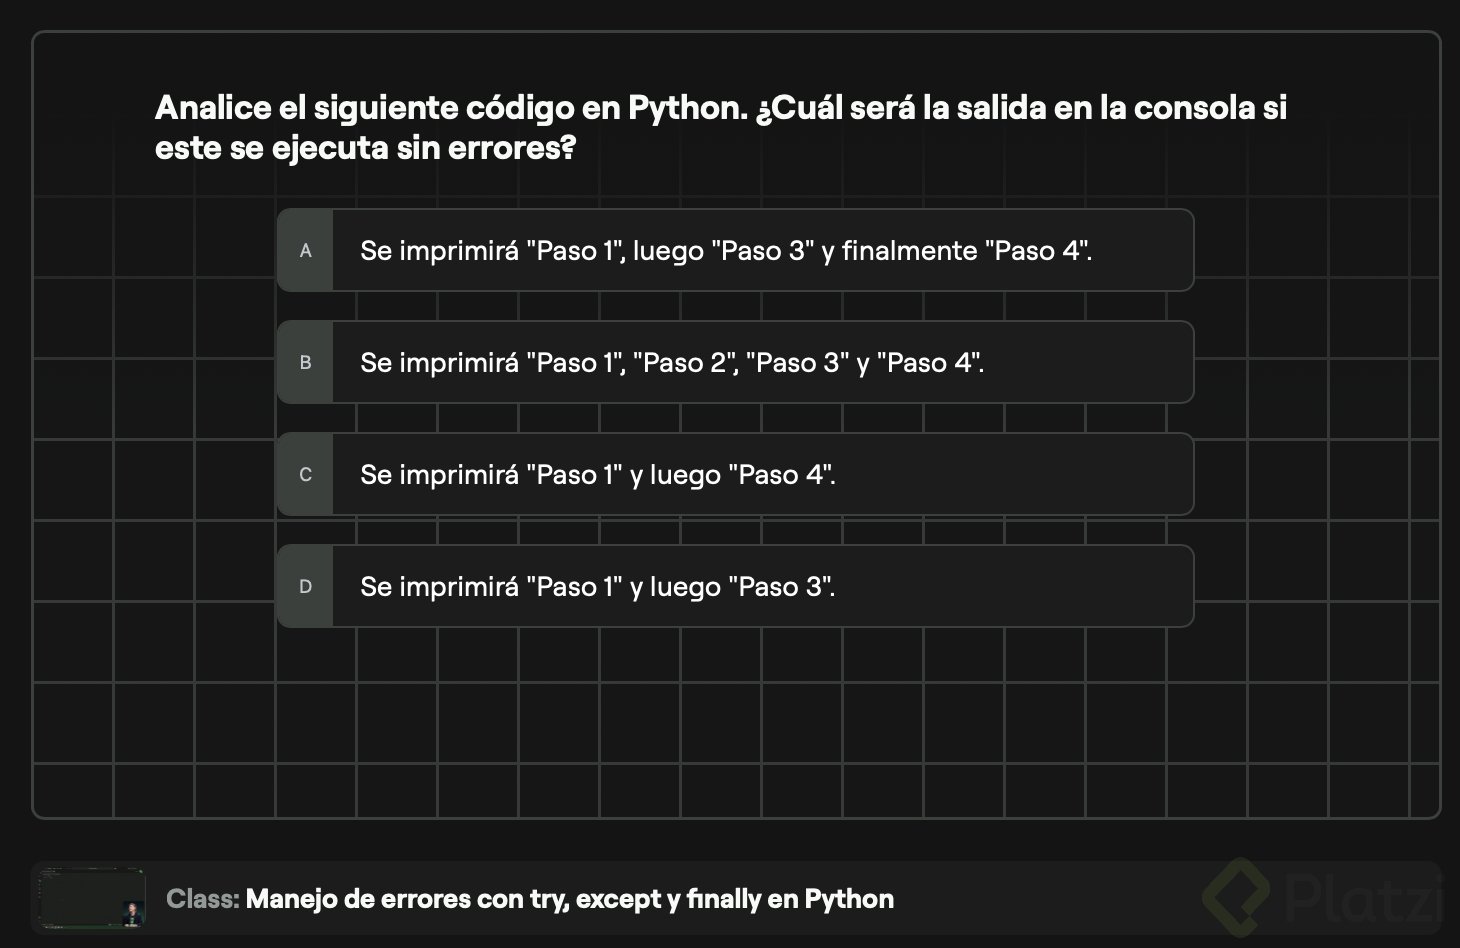
Task: Click the empty right end of option C
Action: pos(1050,475)
